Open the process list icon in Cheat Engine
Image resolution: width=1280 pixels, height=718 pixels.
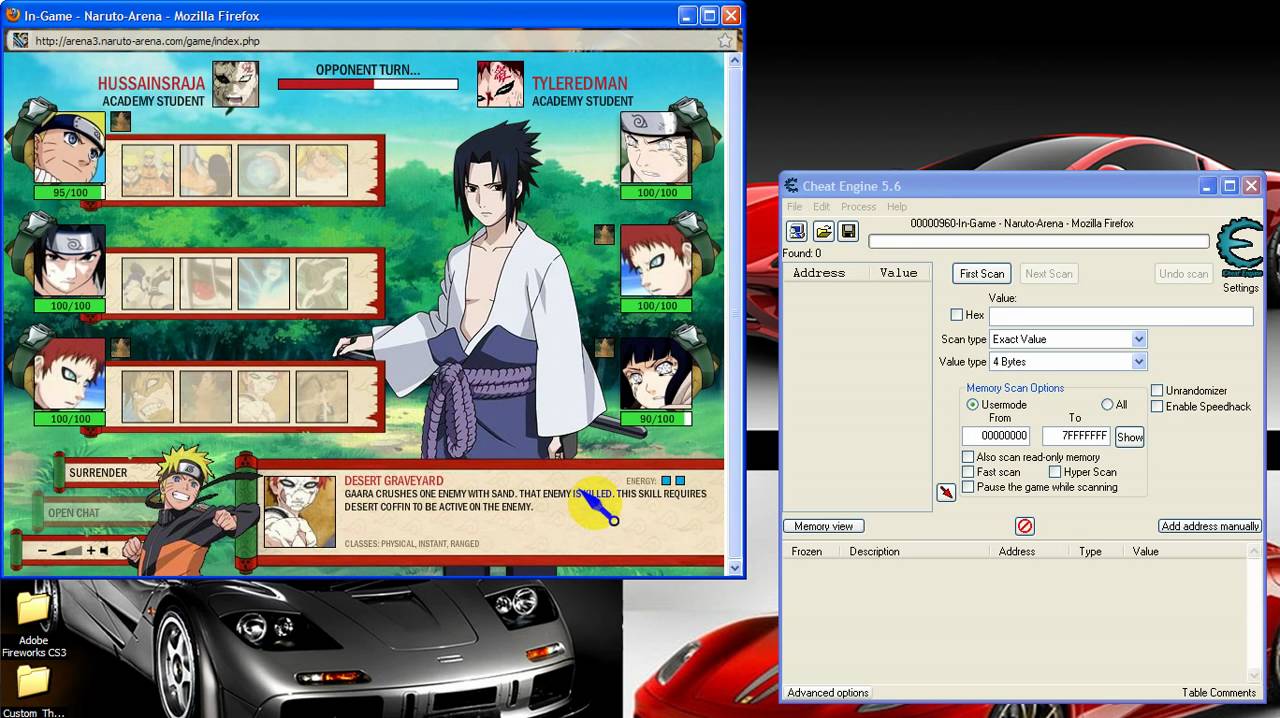tap(797, 232)
